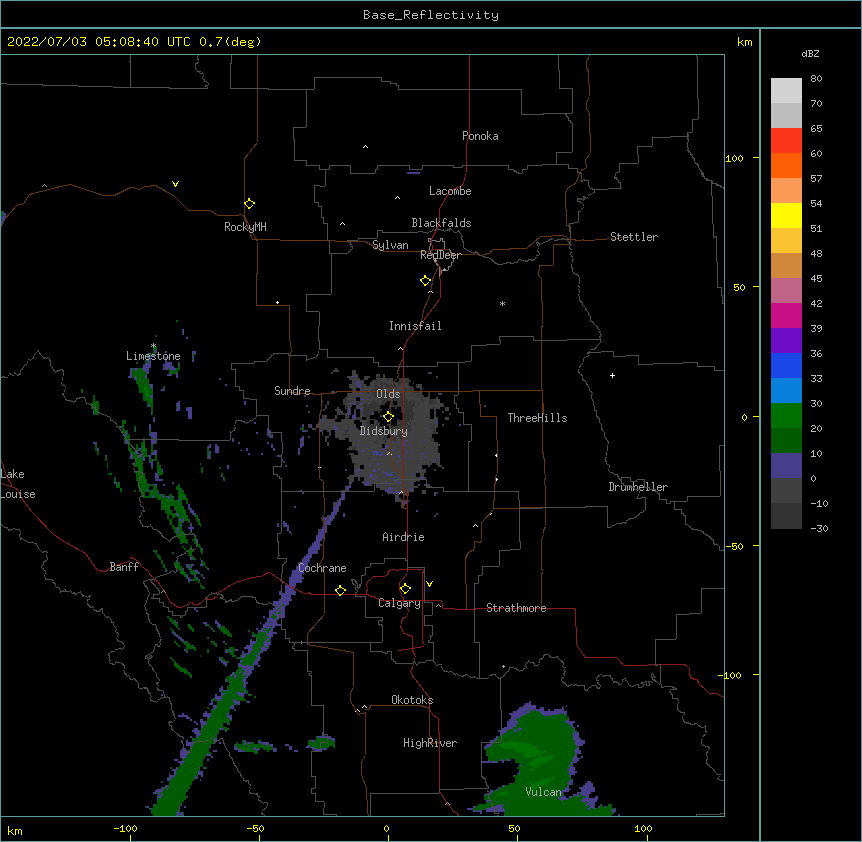The height and width of the screenshot is (842, 862).
Task: Click the yellow diamond marker south of RedDeer
Action: [425, 281]
